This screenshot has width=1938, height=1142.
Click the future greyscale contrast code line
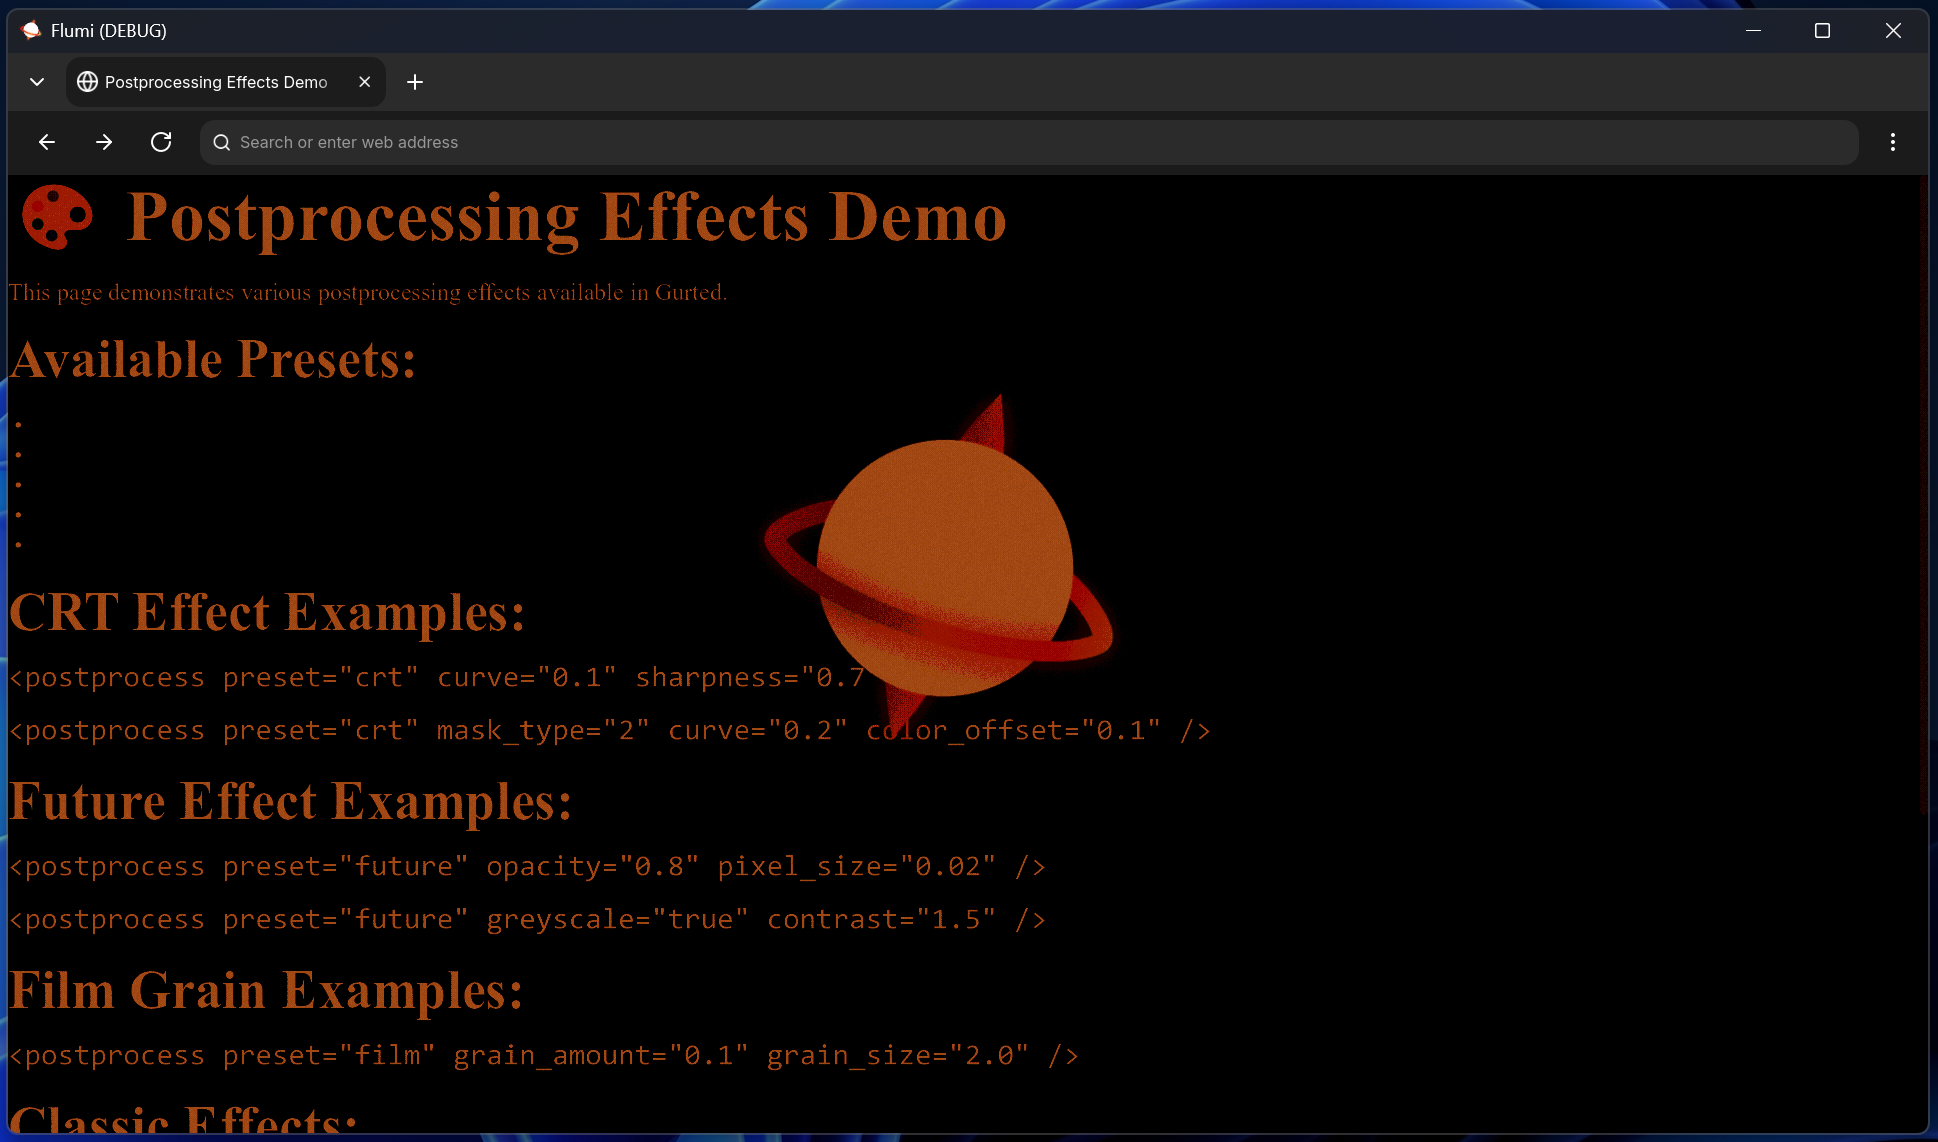pos(527,920)
